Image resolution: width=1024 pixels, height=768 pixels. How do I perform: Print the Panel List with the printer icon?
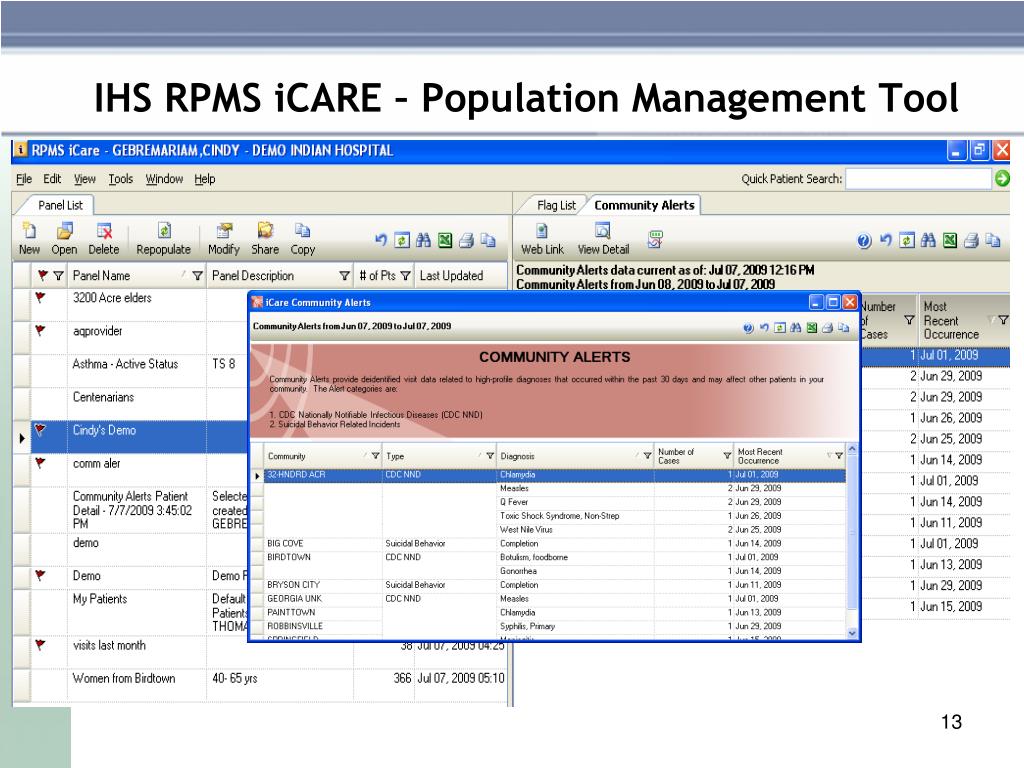click(466, 240)
